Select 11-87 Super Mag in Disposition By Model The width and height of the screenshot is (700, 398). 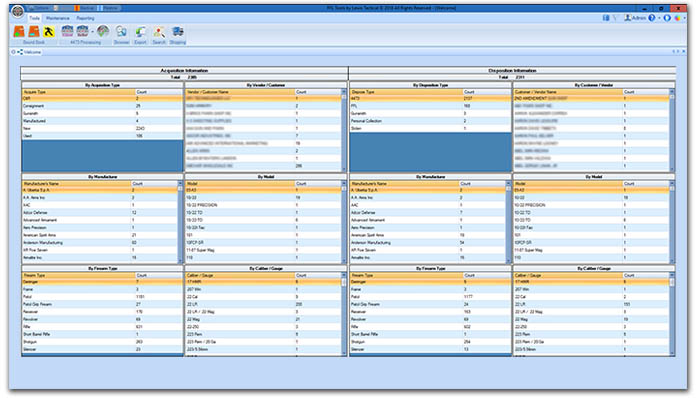(x=591, y=250)
